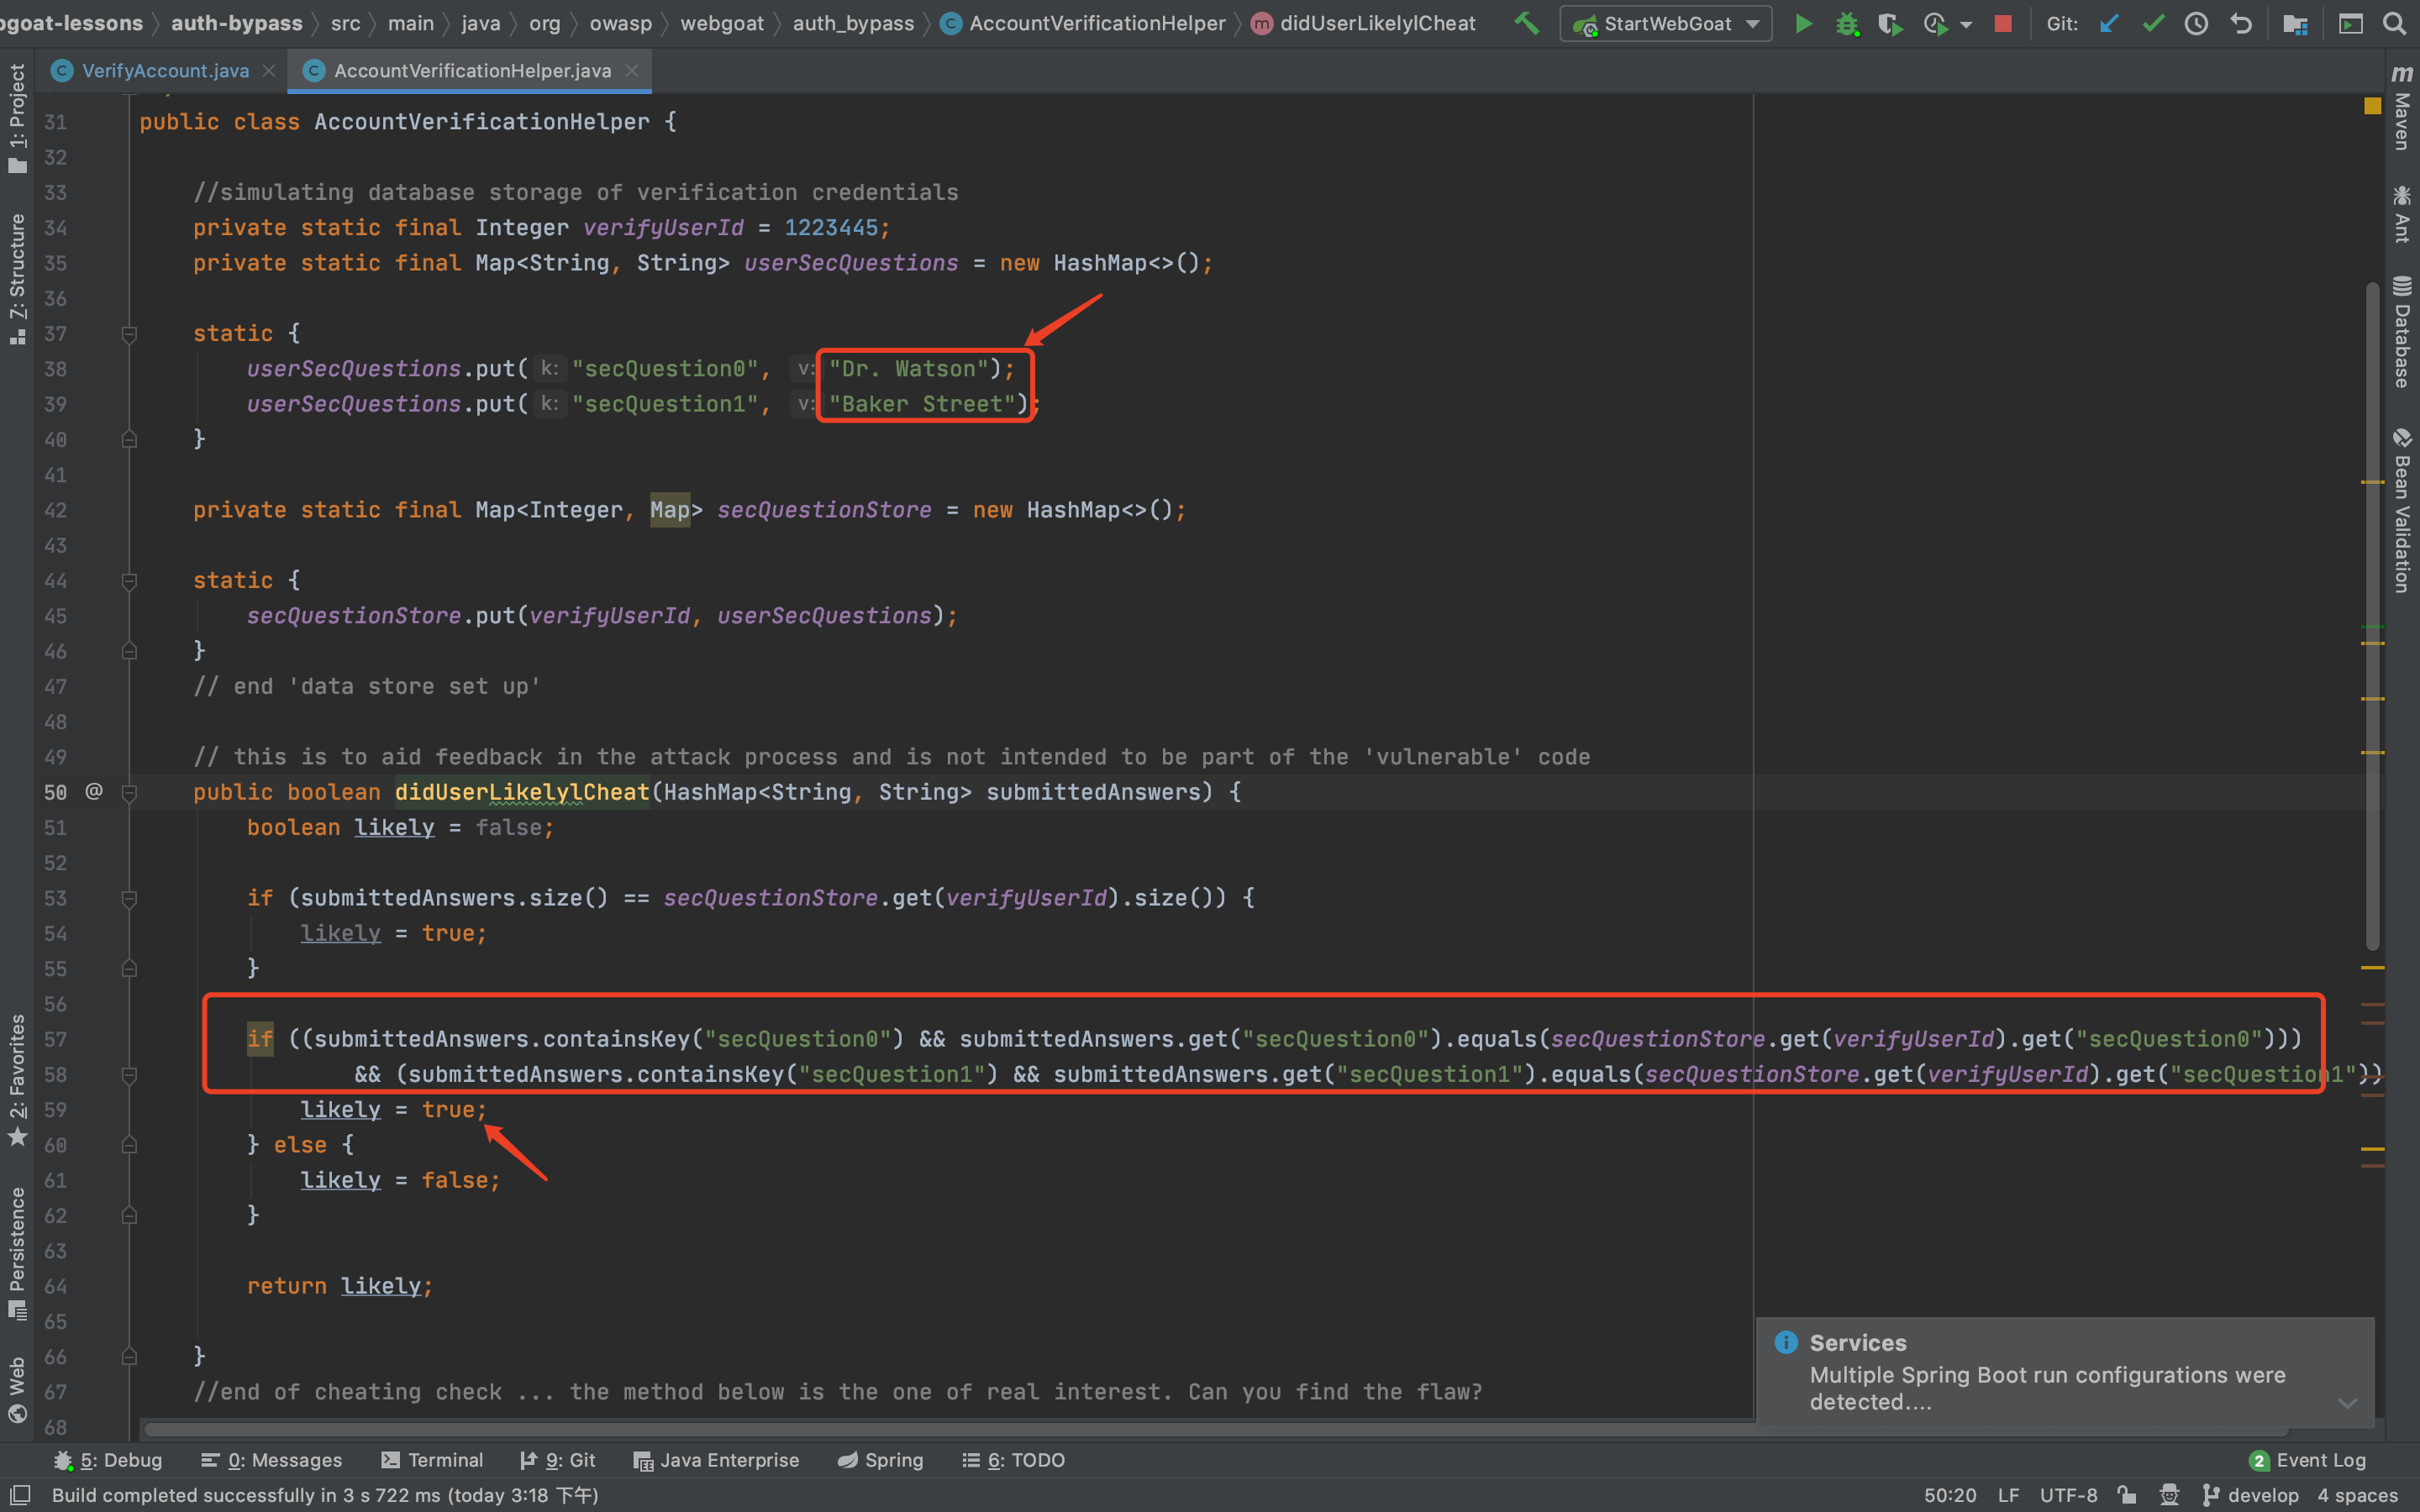Open Search Everywhere magnifier icon
Image resolution: width=2420 pixels, height=1512 pixels.
pos(2394,23)
